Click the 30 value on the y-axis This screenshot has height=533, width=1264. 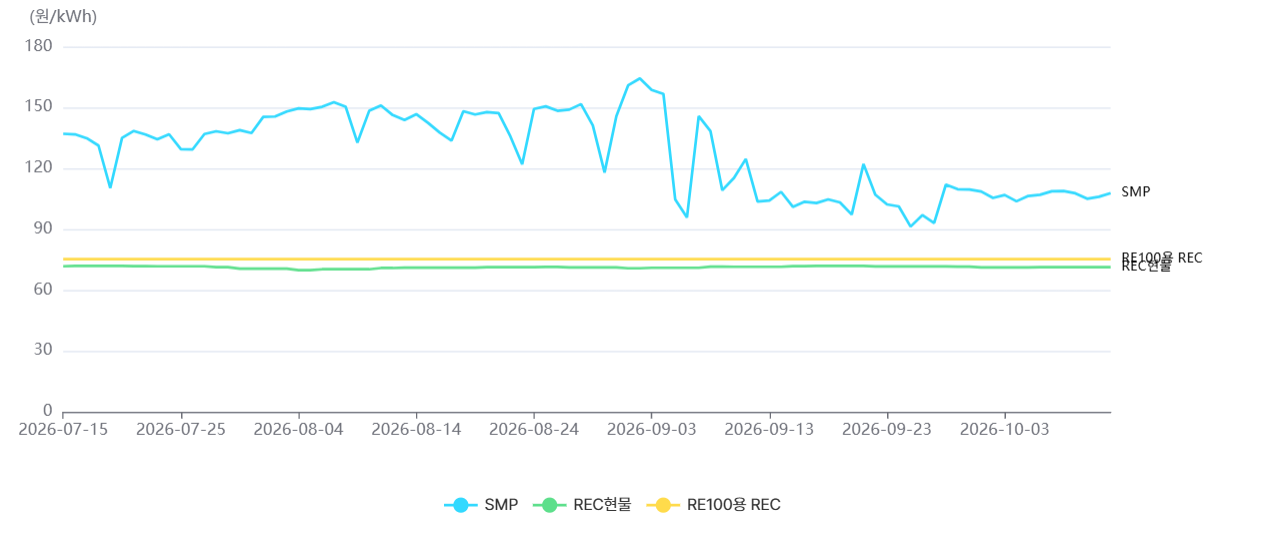pos(43,351)
